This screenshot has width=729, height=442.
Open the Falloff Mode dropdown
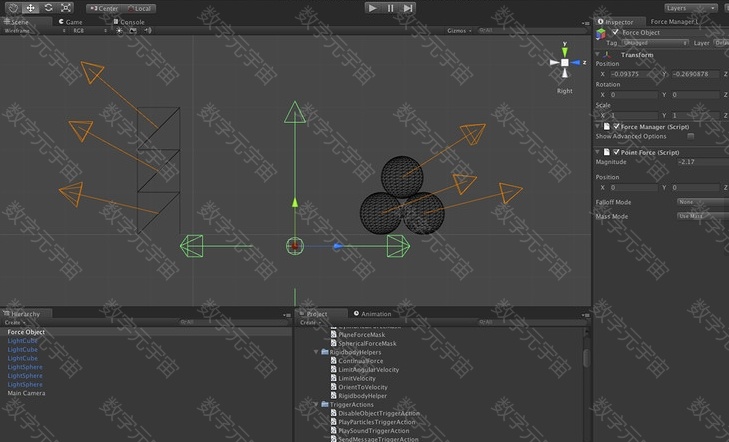[x=702, y=202]
